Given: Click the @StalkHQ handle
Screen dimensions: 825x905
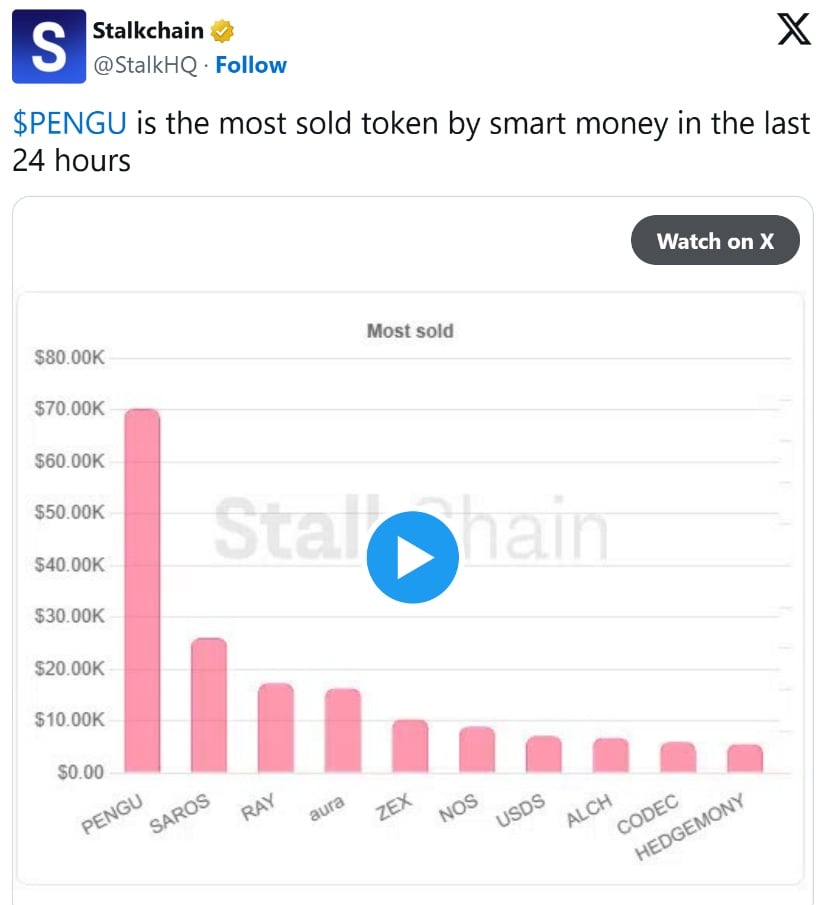Looking at the screenshot, I should pyautogui.click(x=145, y=65).
